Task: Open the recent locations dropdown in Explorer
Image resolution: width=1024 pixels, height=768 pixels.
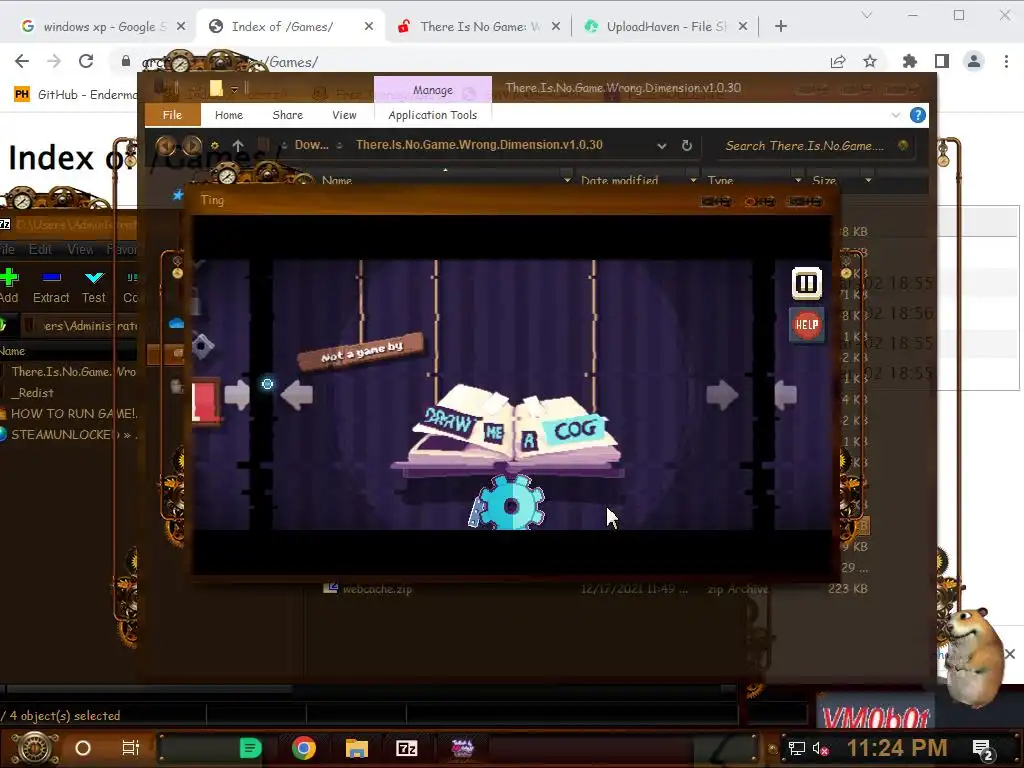Action: [215, 146]
